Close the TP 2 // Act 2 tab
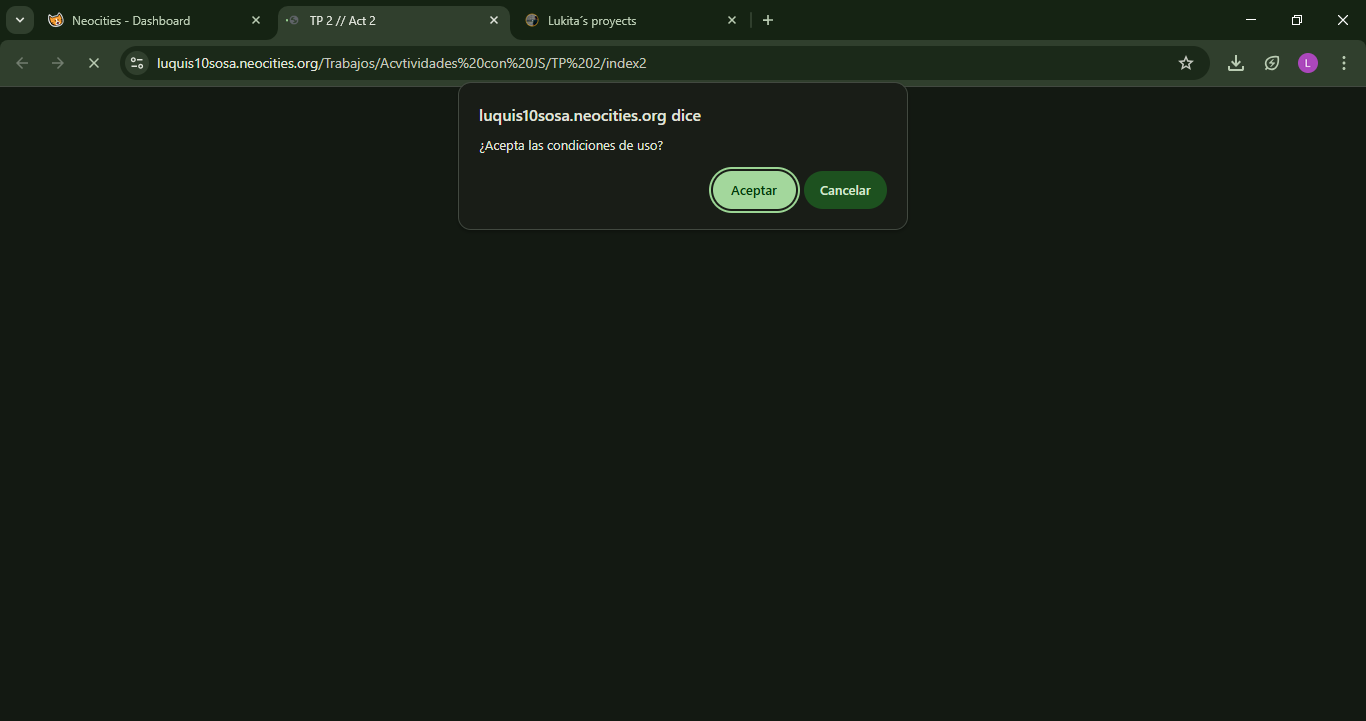The height and width of the screenshot is (721, 1366). (494, 20)
